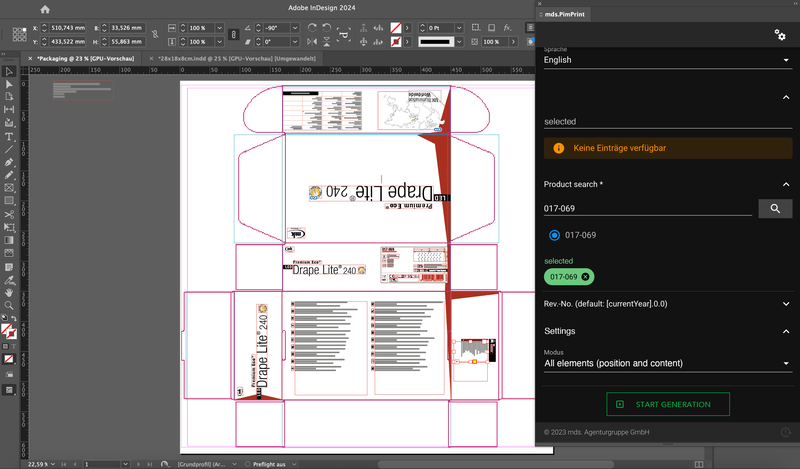Select the Hand tool

(x=9, y=292)
